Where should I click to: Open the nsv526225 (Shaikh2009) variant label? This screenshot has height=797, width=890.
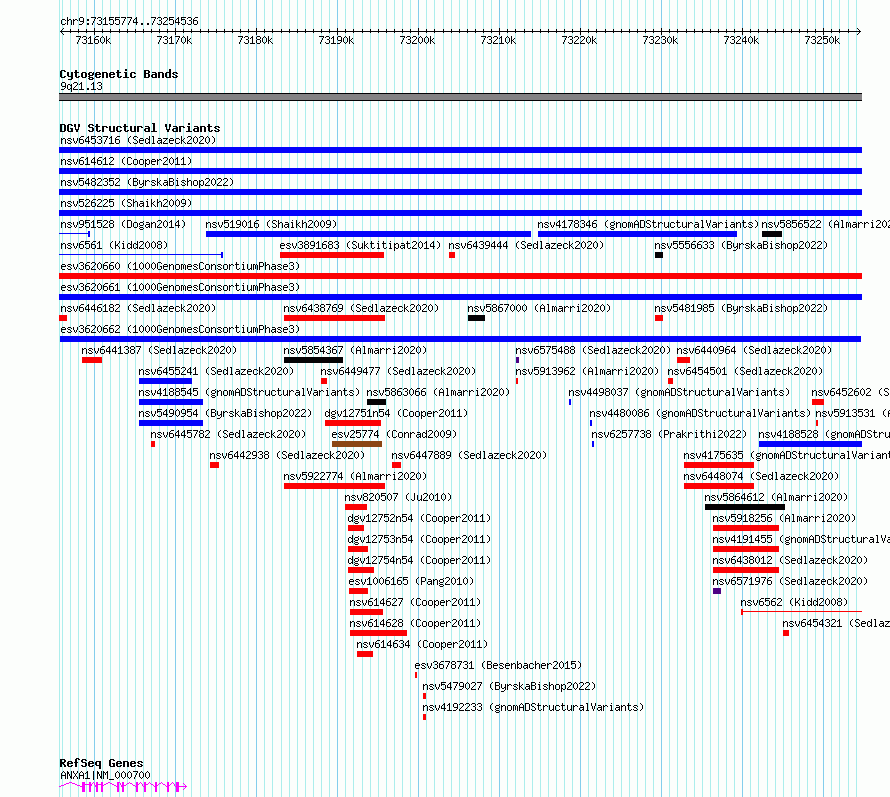[x=126, y=203]
